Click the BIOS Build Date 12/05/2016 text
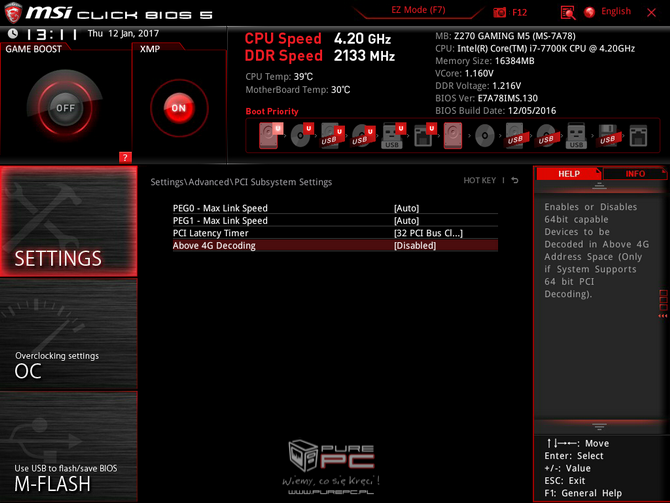The image size is (670, 503). (495, 111)
